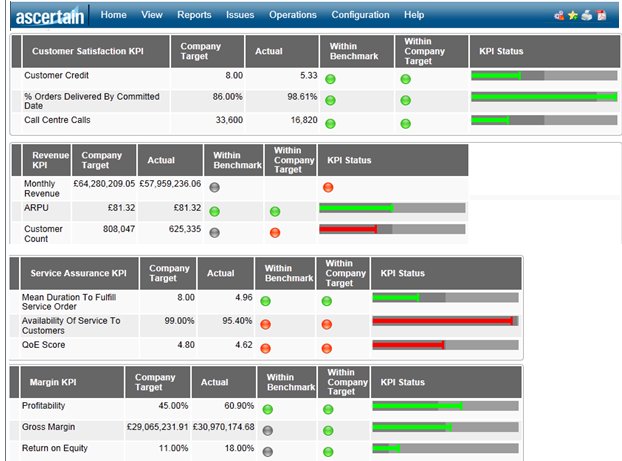Image resolution: width=622 pixels, height=461 pixels.
Task: Open the user permissions lock icon
Action: pyautogui.click(x=559, y=15)
